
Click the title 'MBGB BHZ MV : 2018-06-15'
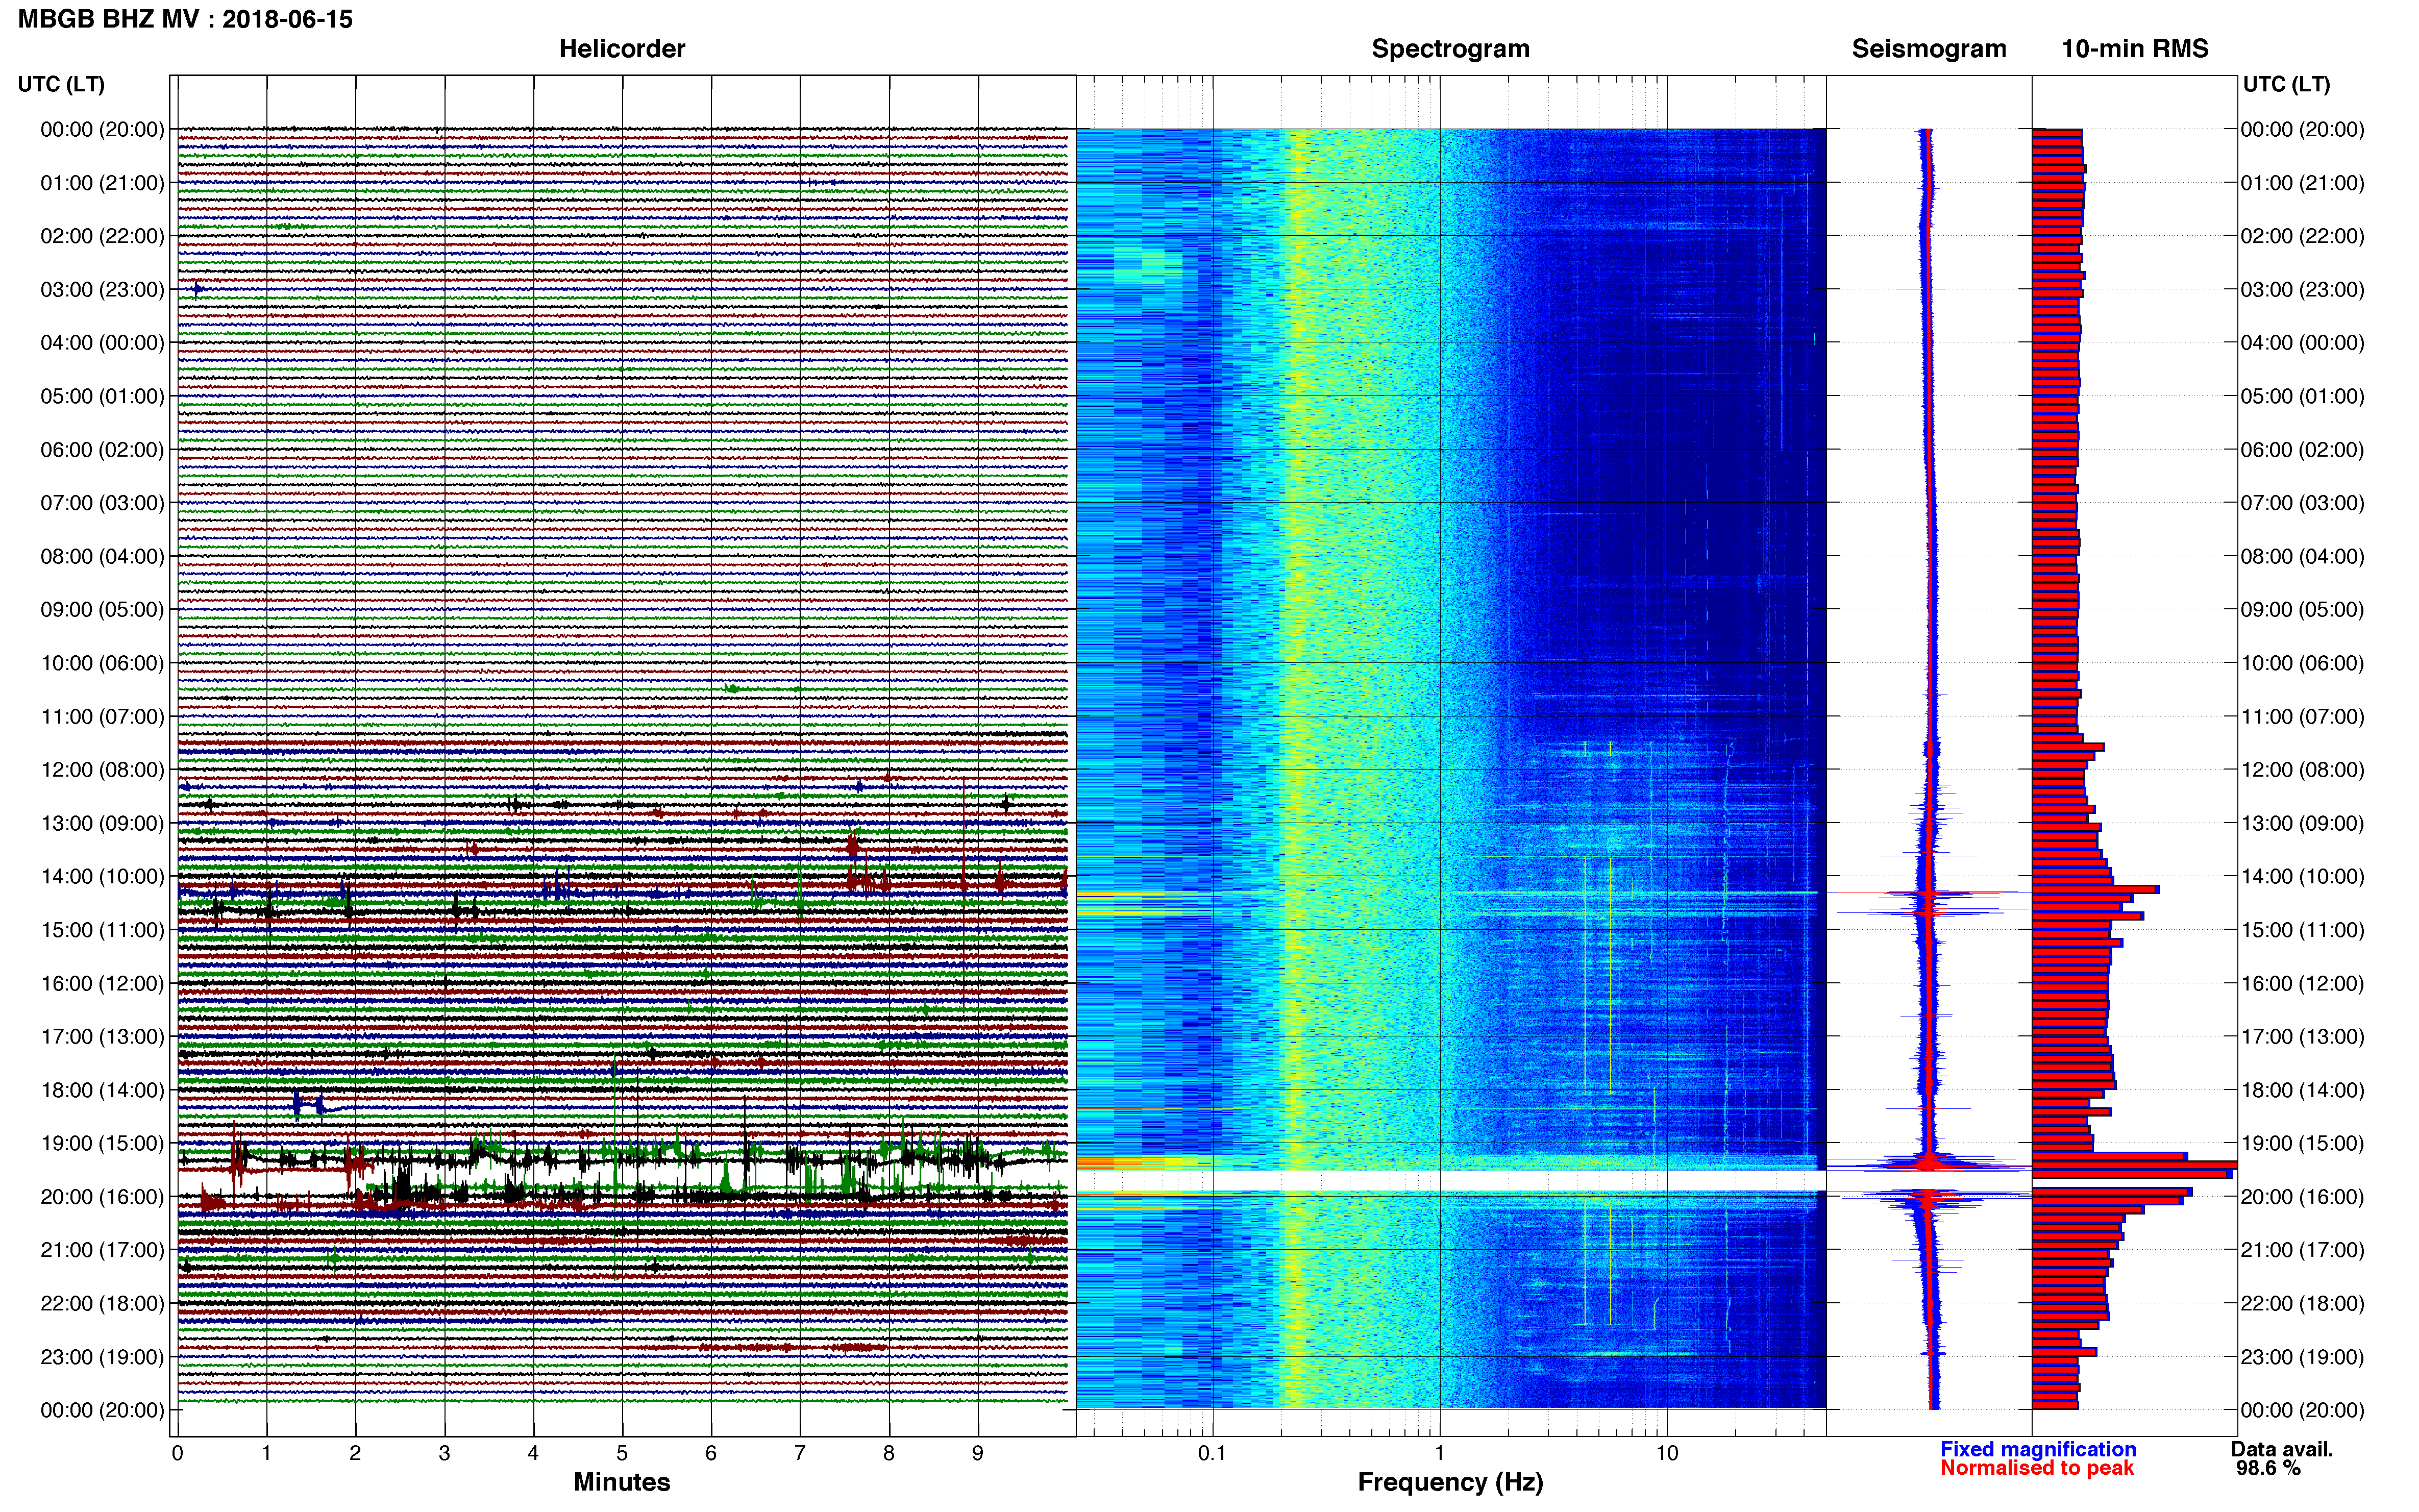185,19
